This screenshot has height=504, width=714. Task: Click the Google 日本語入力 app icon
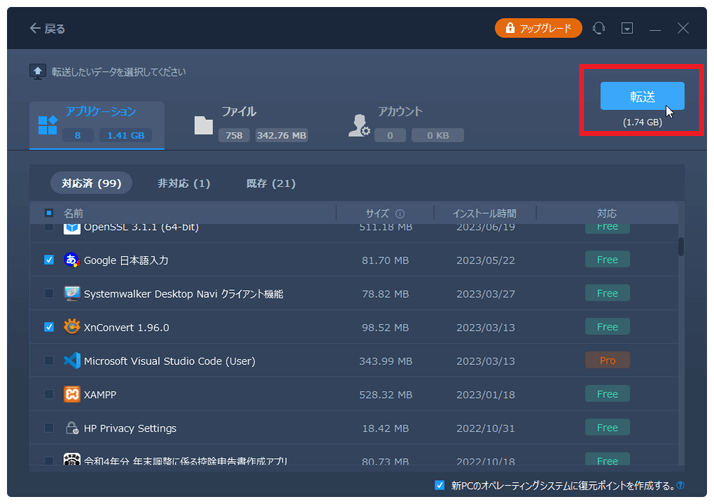pos(72,260)
